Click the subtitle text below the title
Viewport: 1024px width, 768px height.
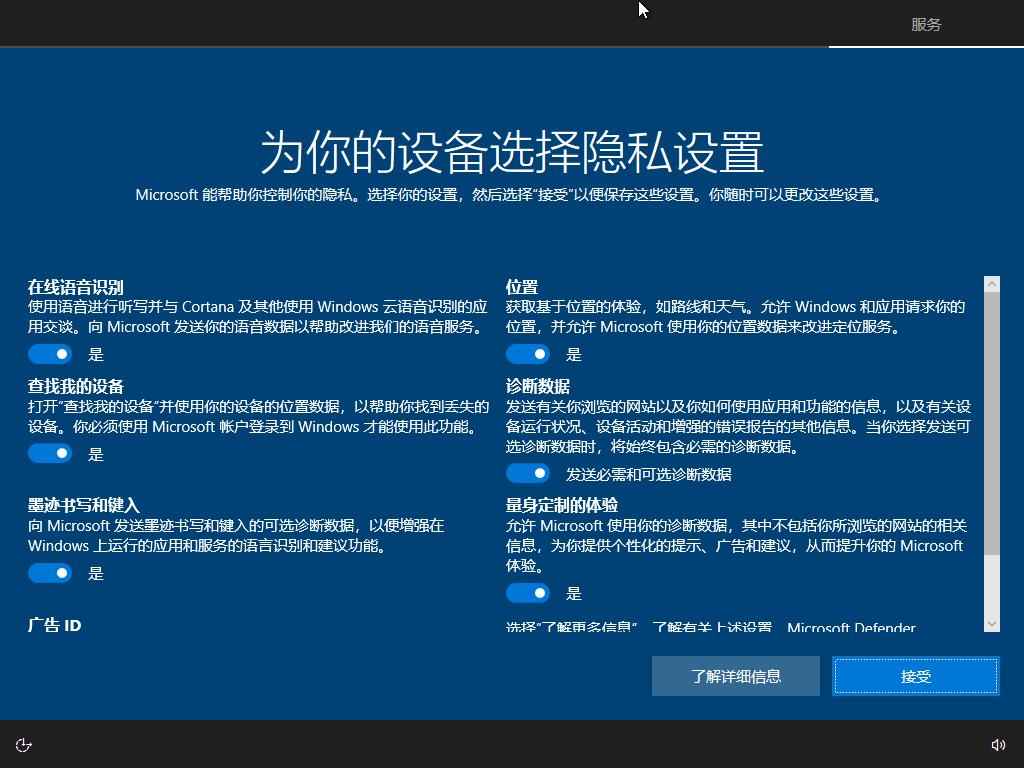click(511, 195)
